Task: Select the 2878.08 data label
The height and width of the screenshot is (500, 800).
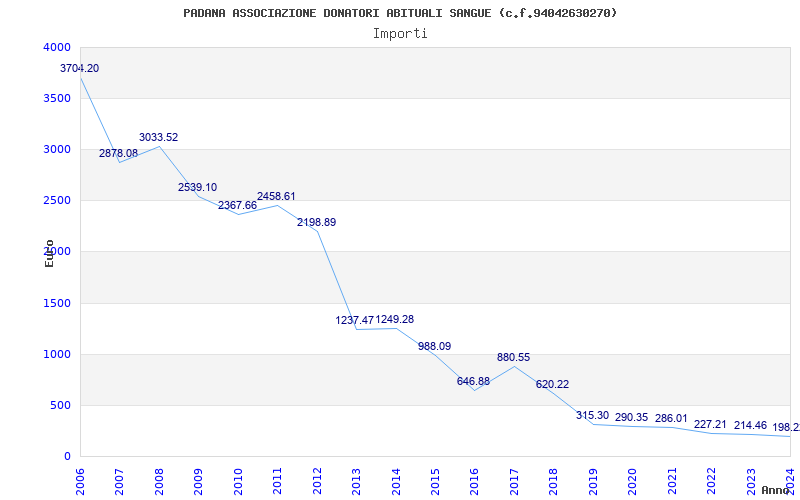Action: pyautogui.click(x=118, y=154)
